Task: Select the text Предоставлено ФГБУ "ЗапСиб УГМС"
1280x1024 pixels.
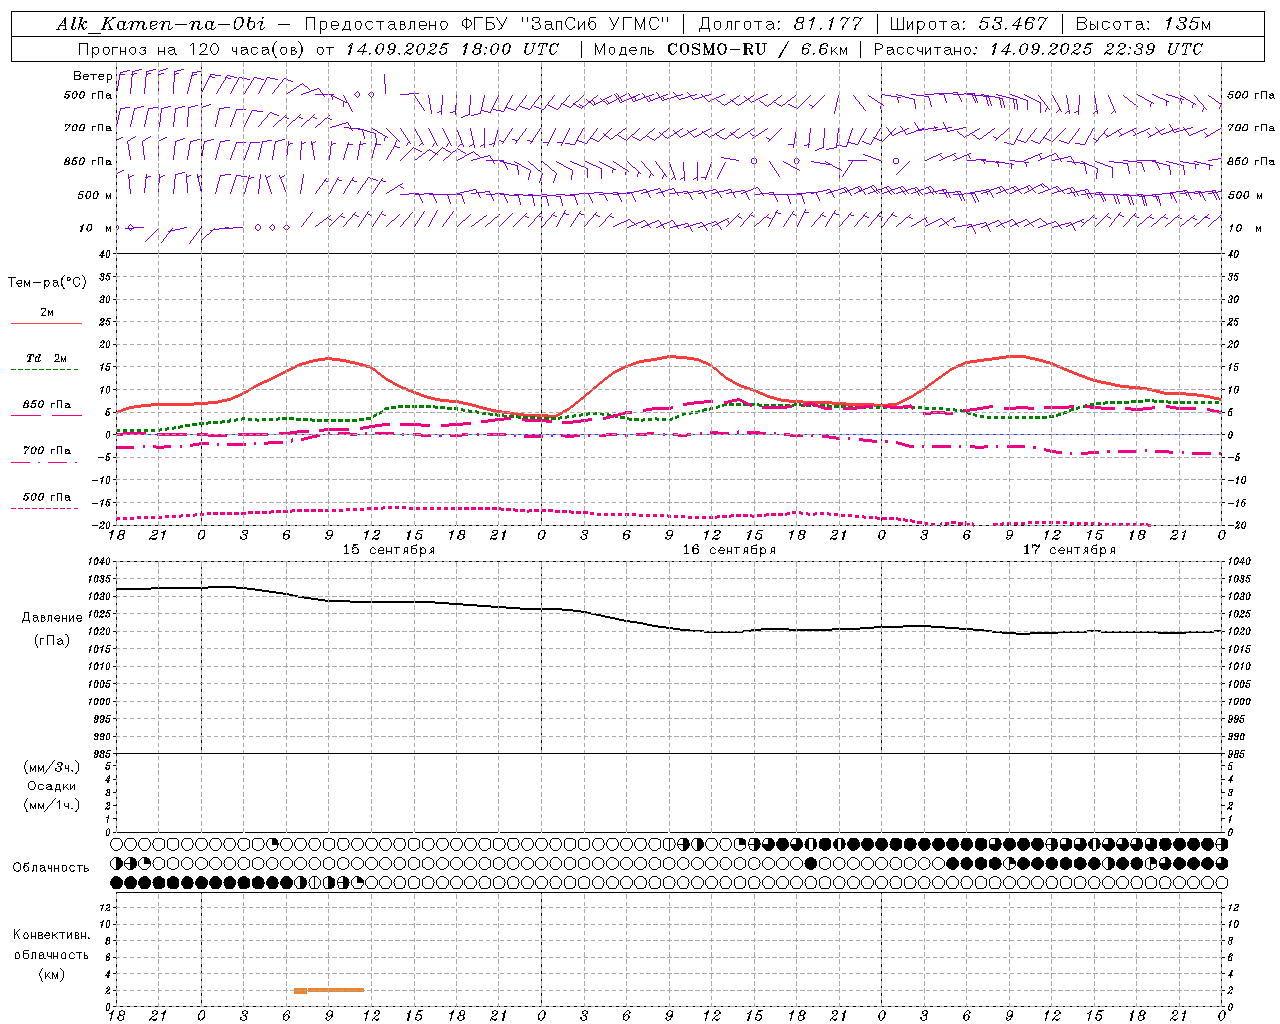Action: [486, 24]
